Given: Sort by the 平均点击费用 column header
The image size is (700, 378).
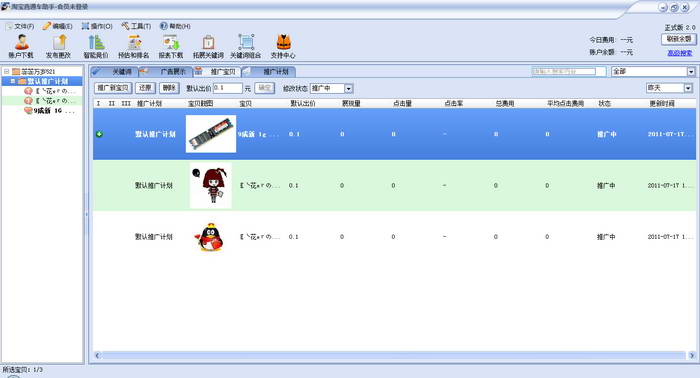Looking at the screenshot, I should click(566, 104).
